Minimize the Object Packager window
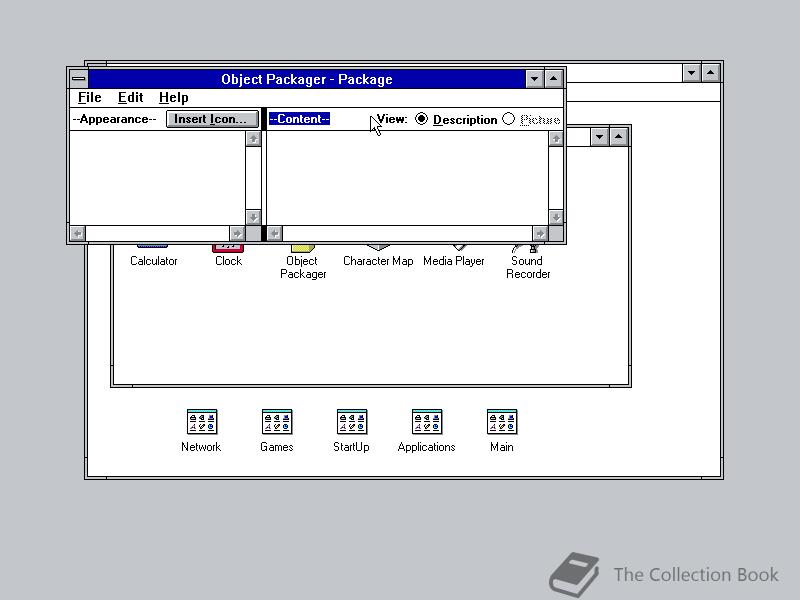Screen dimensions: 800x600 point(534,79)
